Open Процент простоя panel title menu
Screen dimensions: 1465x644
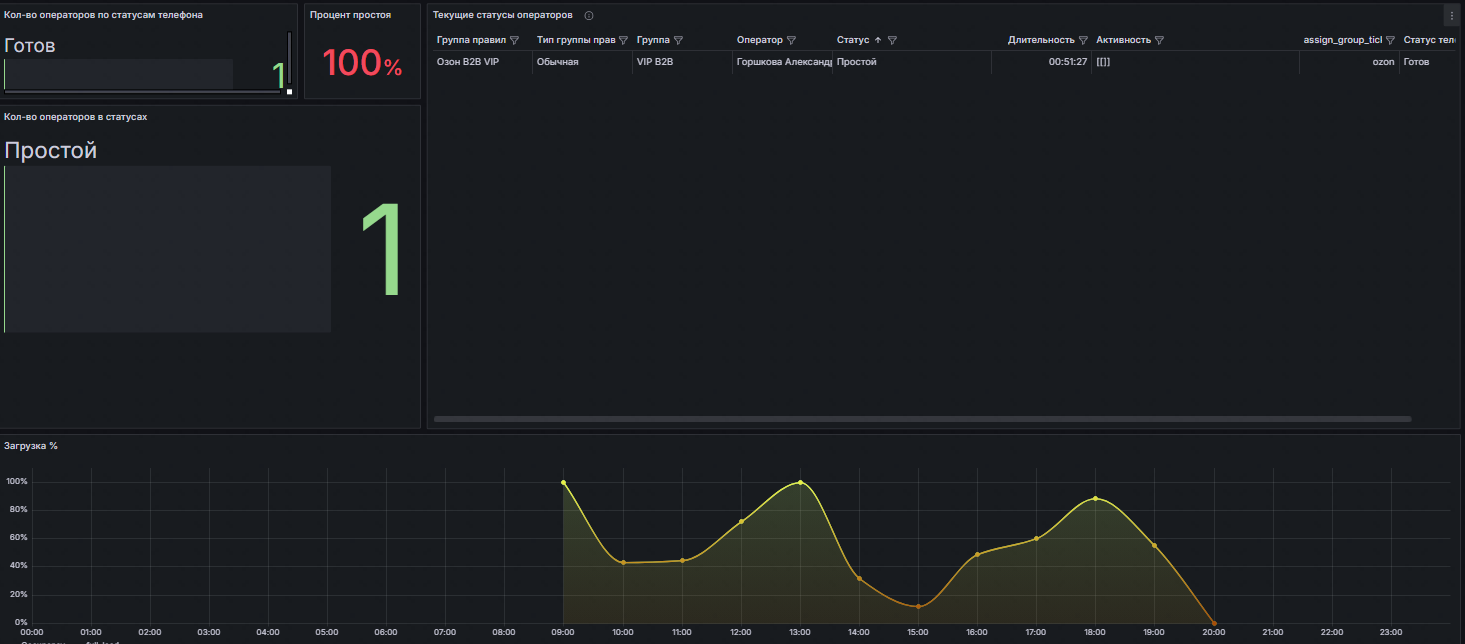(x=350, y=15)
